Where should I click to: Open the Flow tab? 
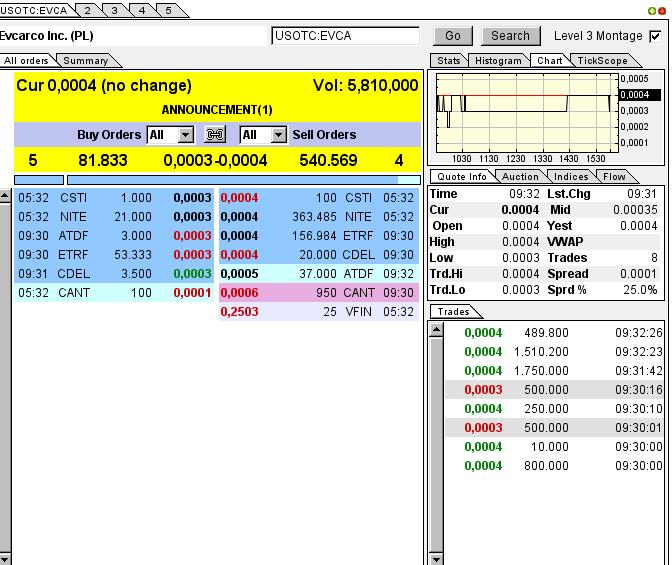point(614,177)
